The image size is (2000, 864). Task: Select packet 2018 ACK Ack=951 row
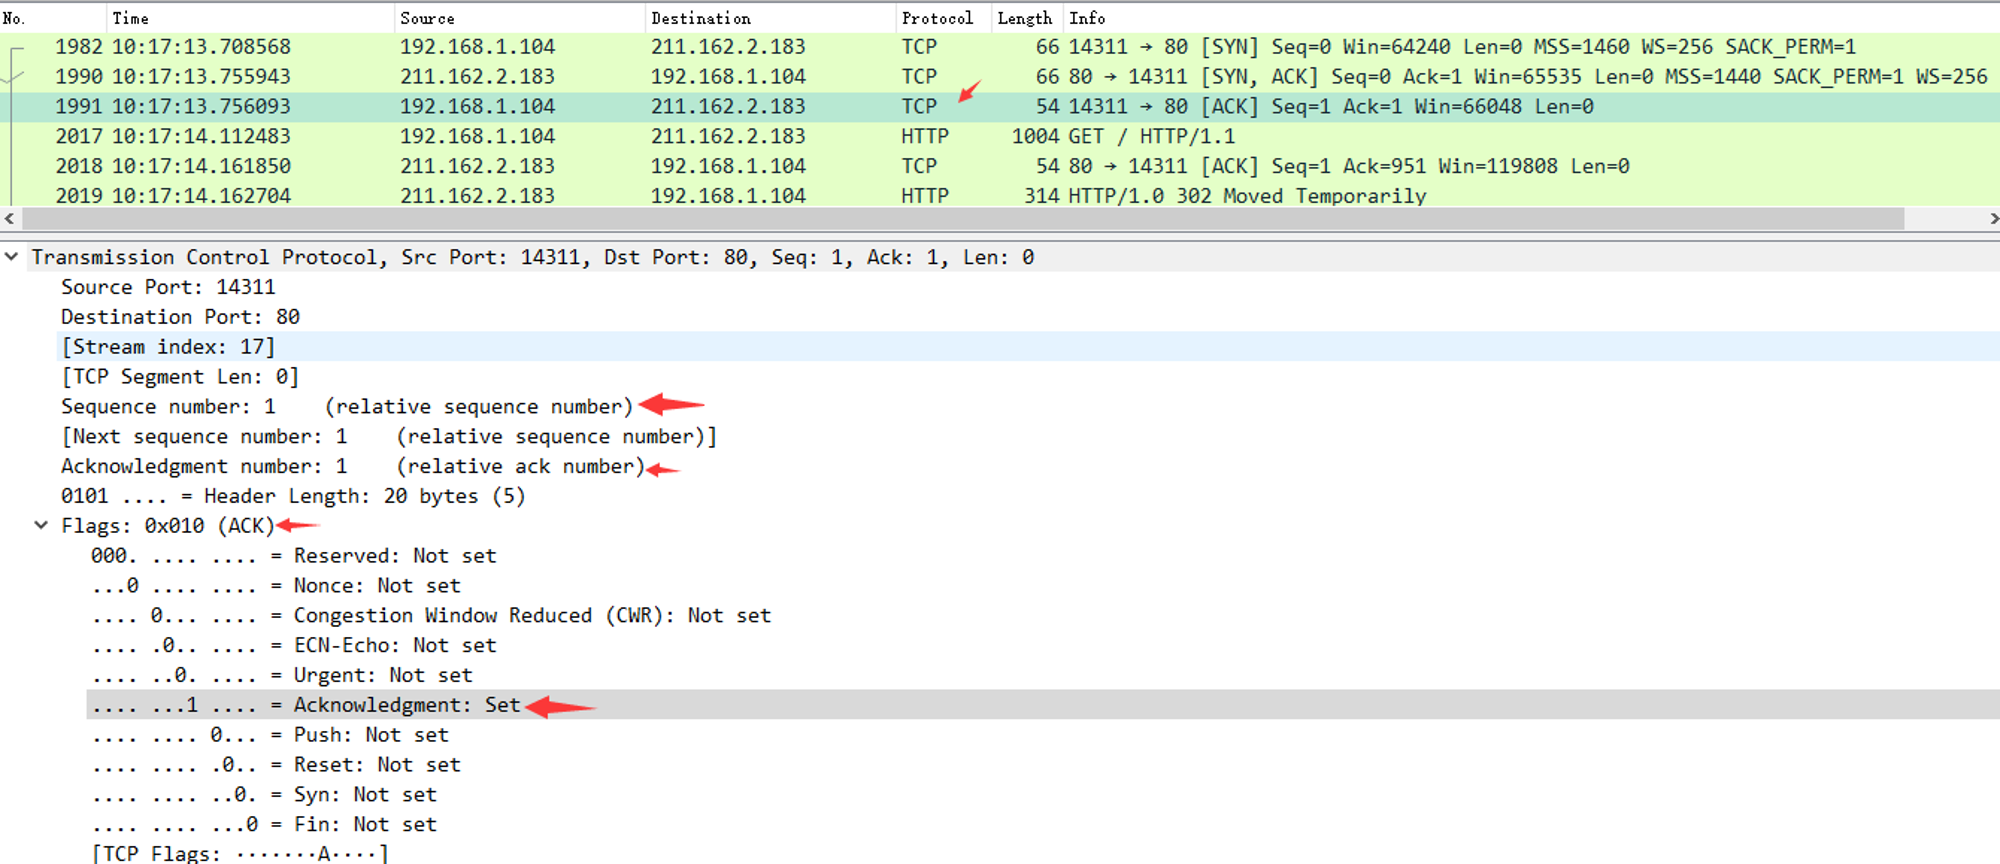1000,167
